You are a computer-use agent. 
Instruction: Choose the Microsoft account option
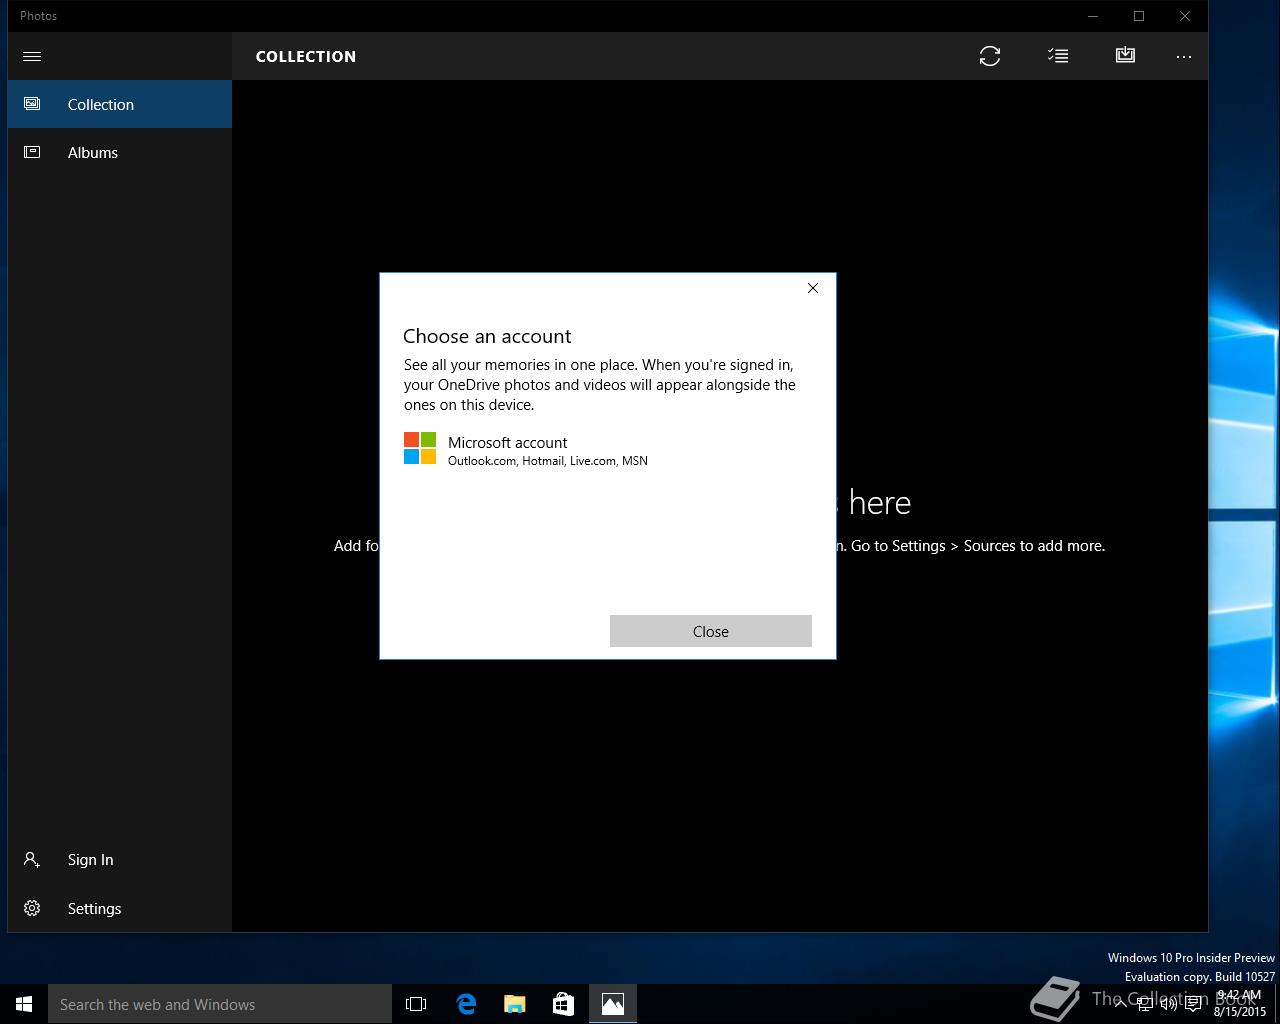pyautogui.click(x=607, y=450)
